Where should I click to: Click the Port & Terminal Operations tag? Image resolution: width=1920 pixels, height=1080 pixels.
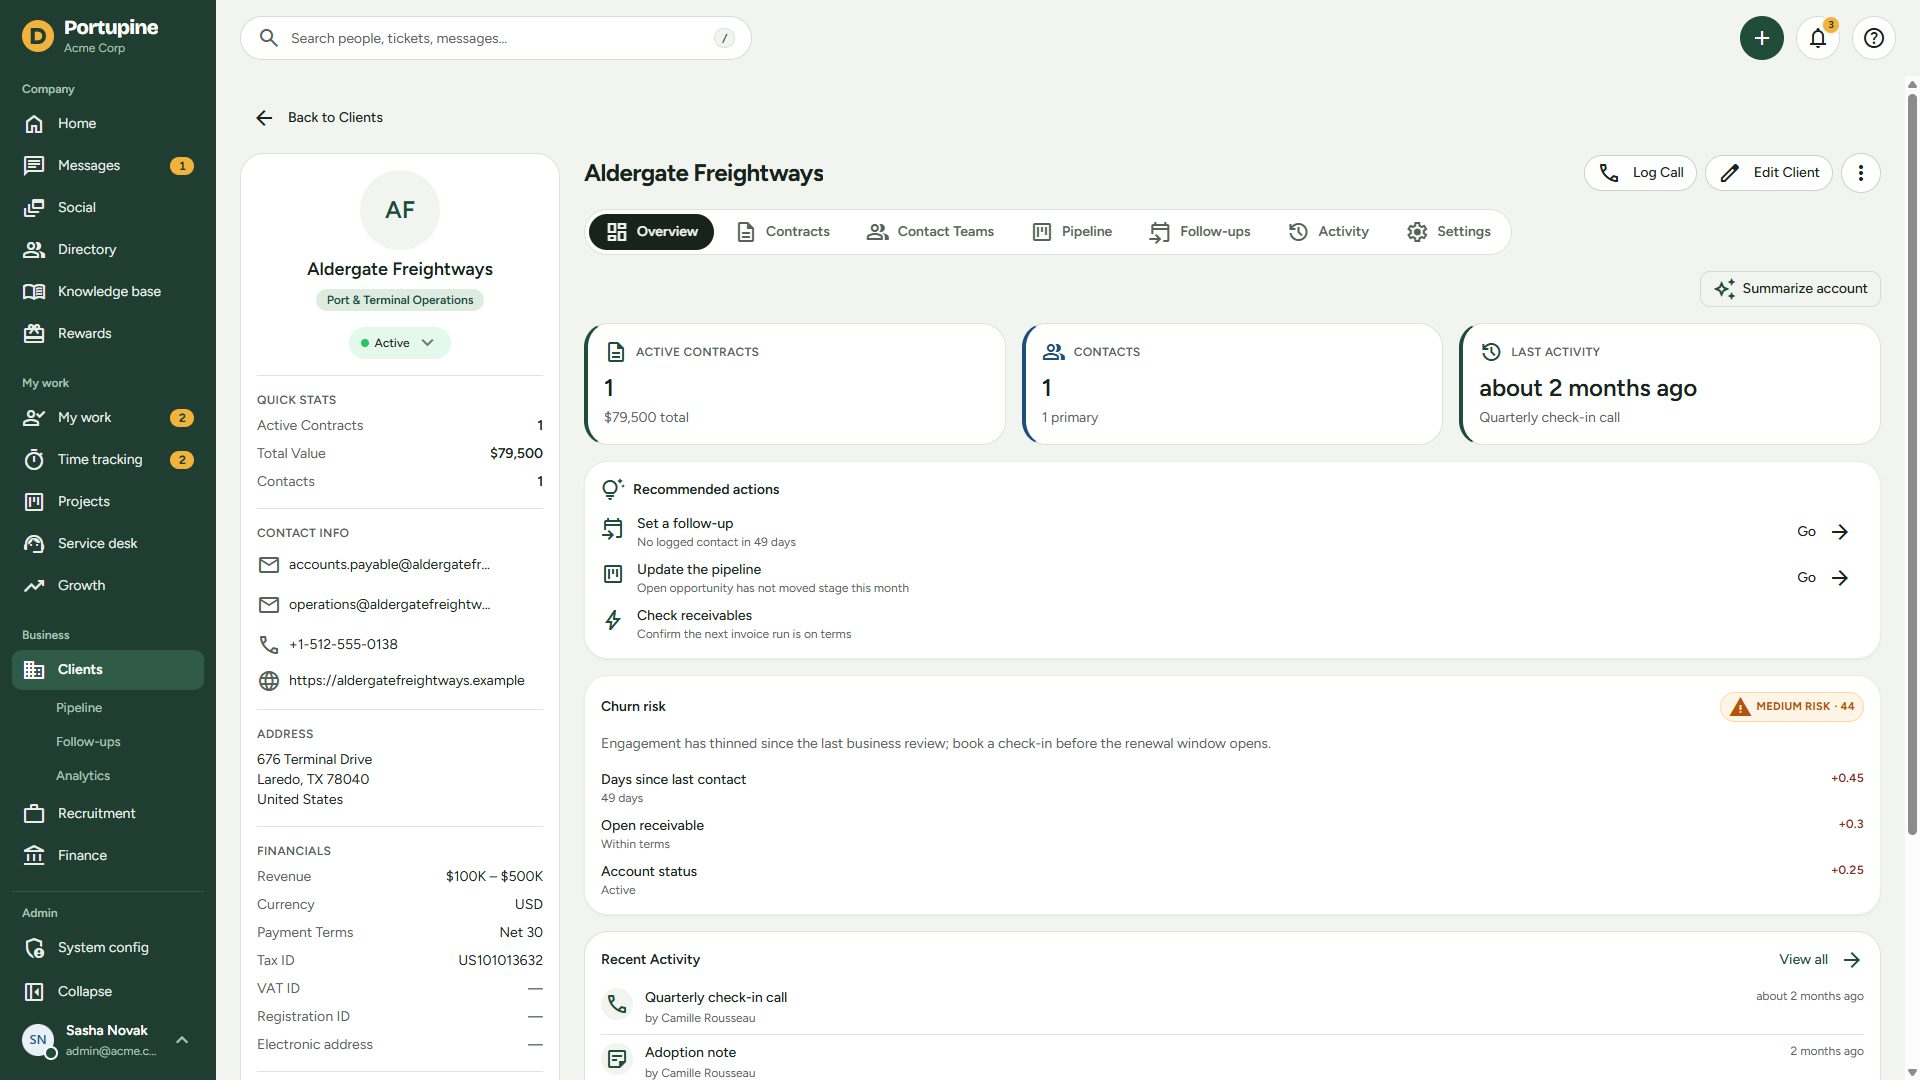[x=400, y=300]
